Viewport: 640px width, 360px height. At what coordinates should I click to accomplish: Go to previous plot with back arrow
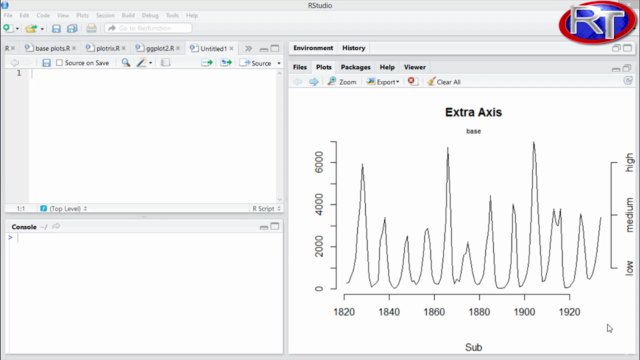pyautogui.click(x=298, y=82)
